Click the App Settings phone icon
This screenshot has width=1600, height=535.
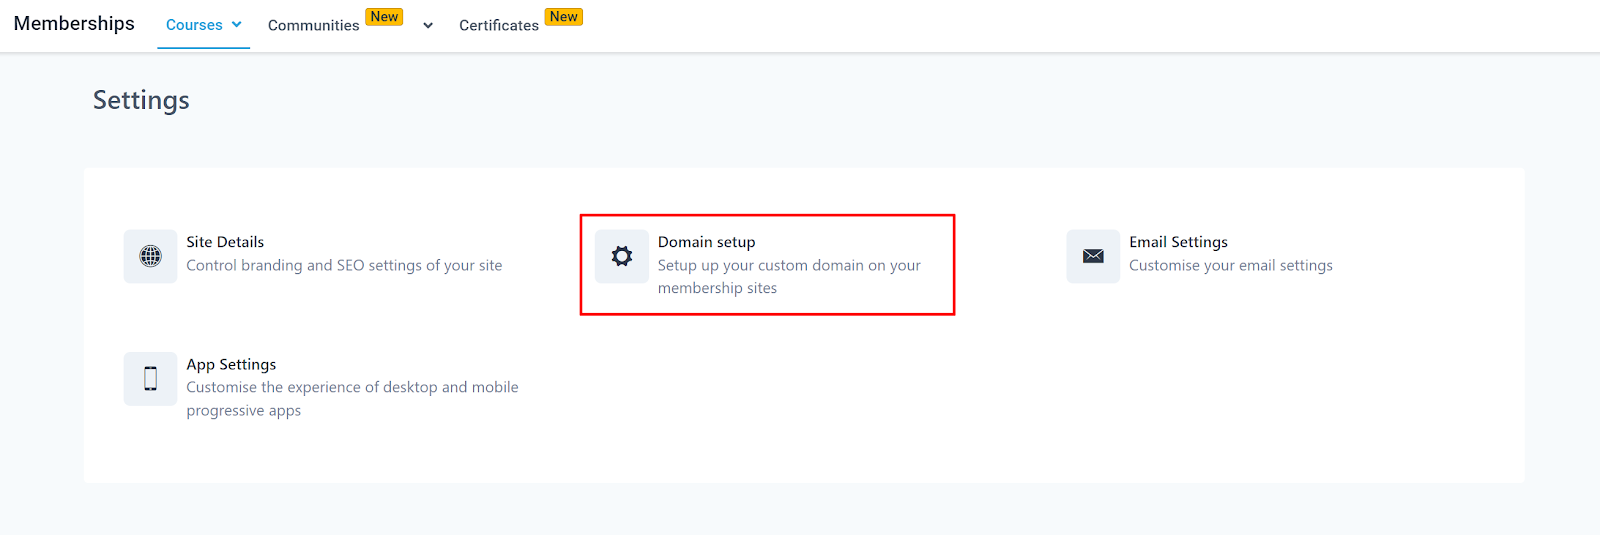pos(150,378)
